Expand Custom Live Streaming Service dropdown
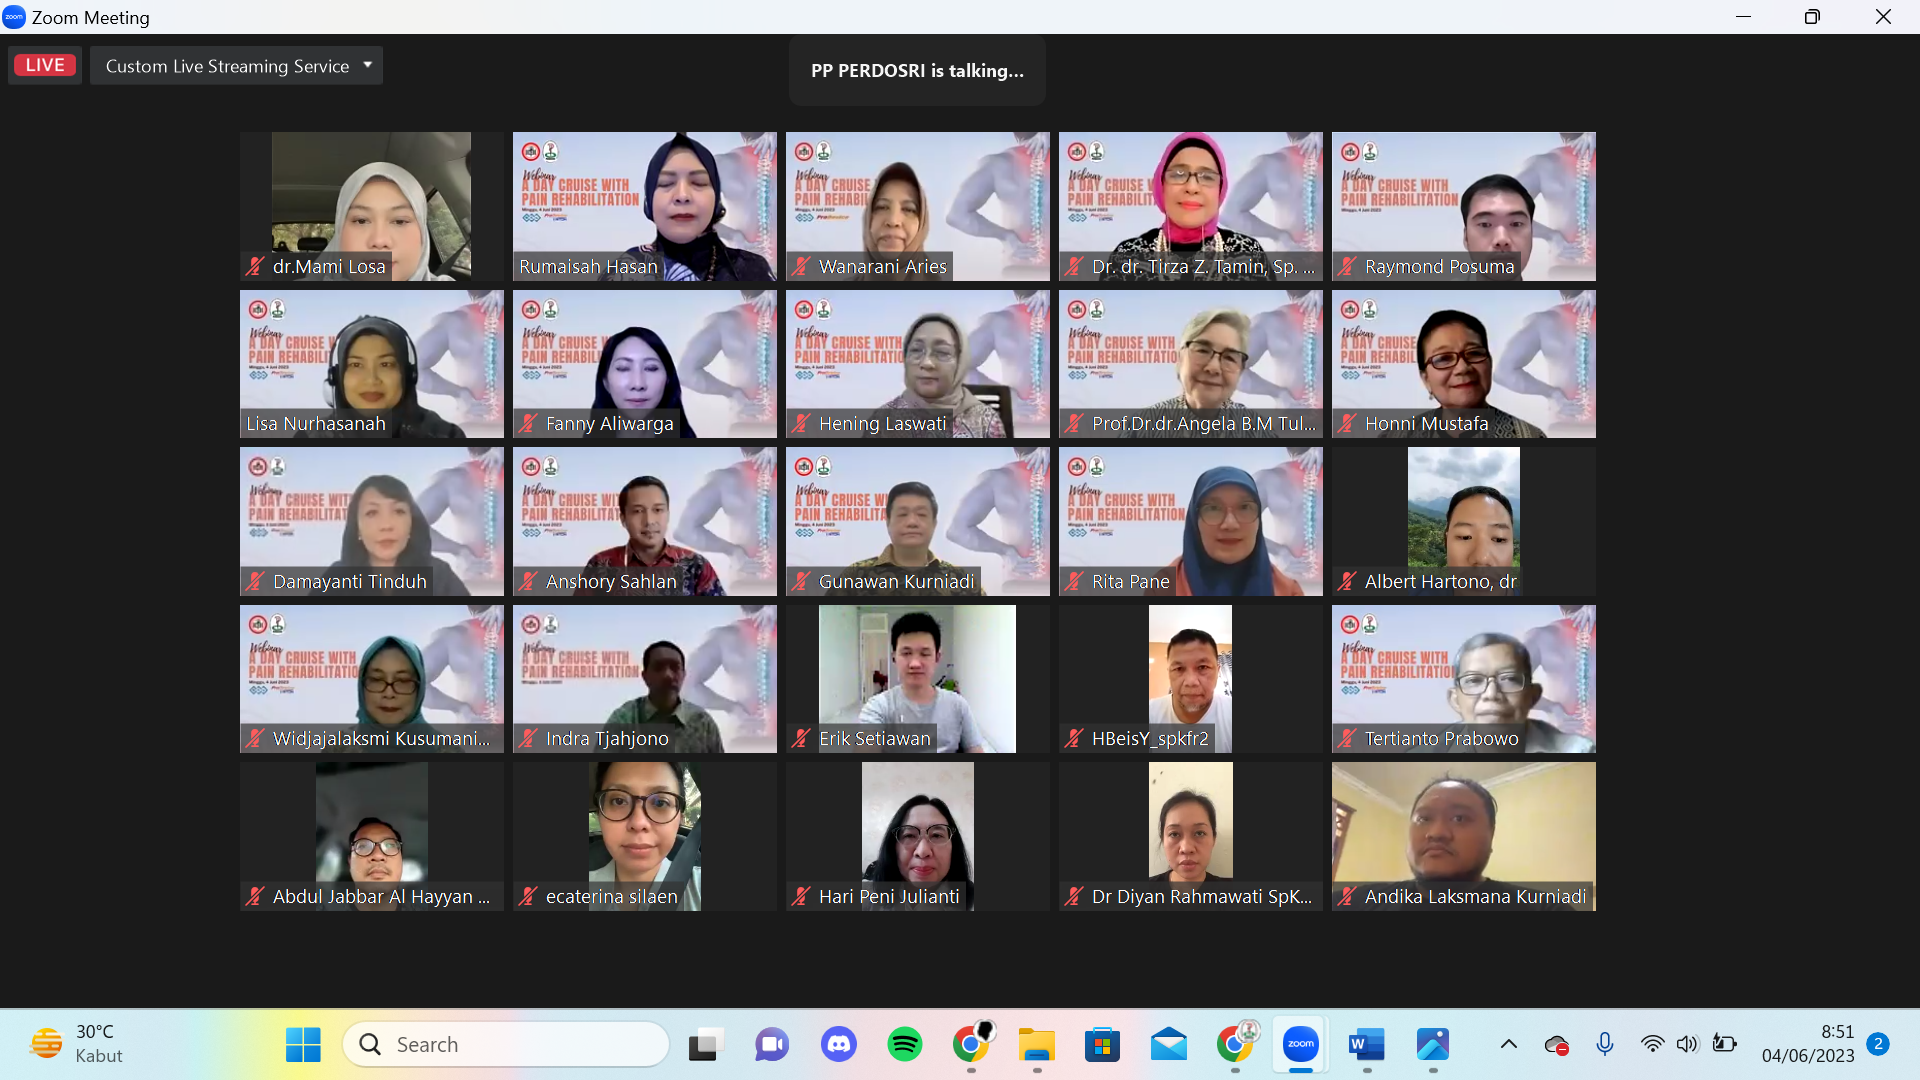The height and width of the screenshot is (1080, 1920). [x=367, y=65]
